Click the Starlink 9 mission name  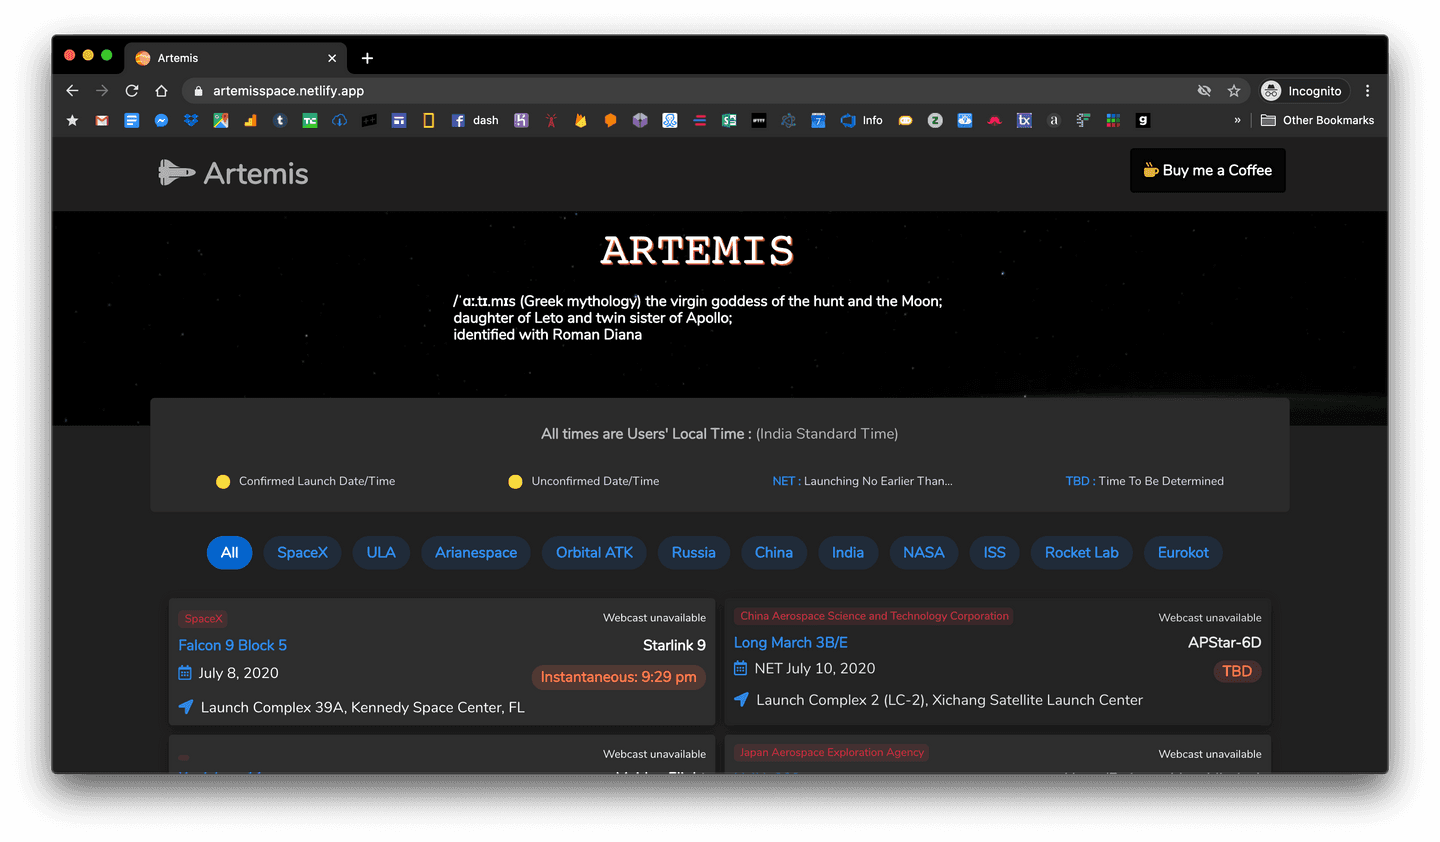pos(674,646)
